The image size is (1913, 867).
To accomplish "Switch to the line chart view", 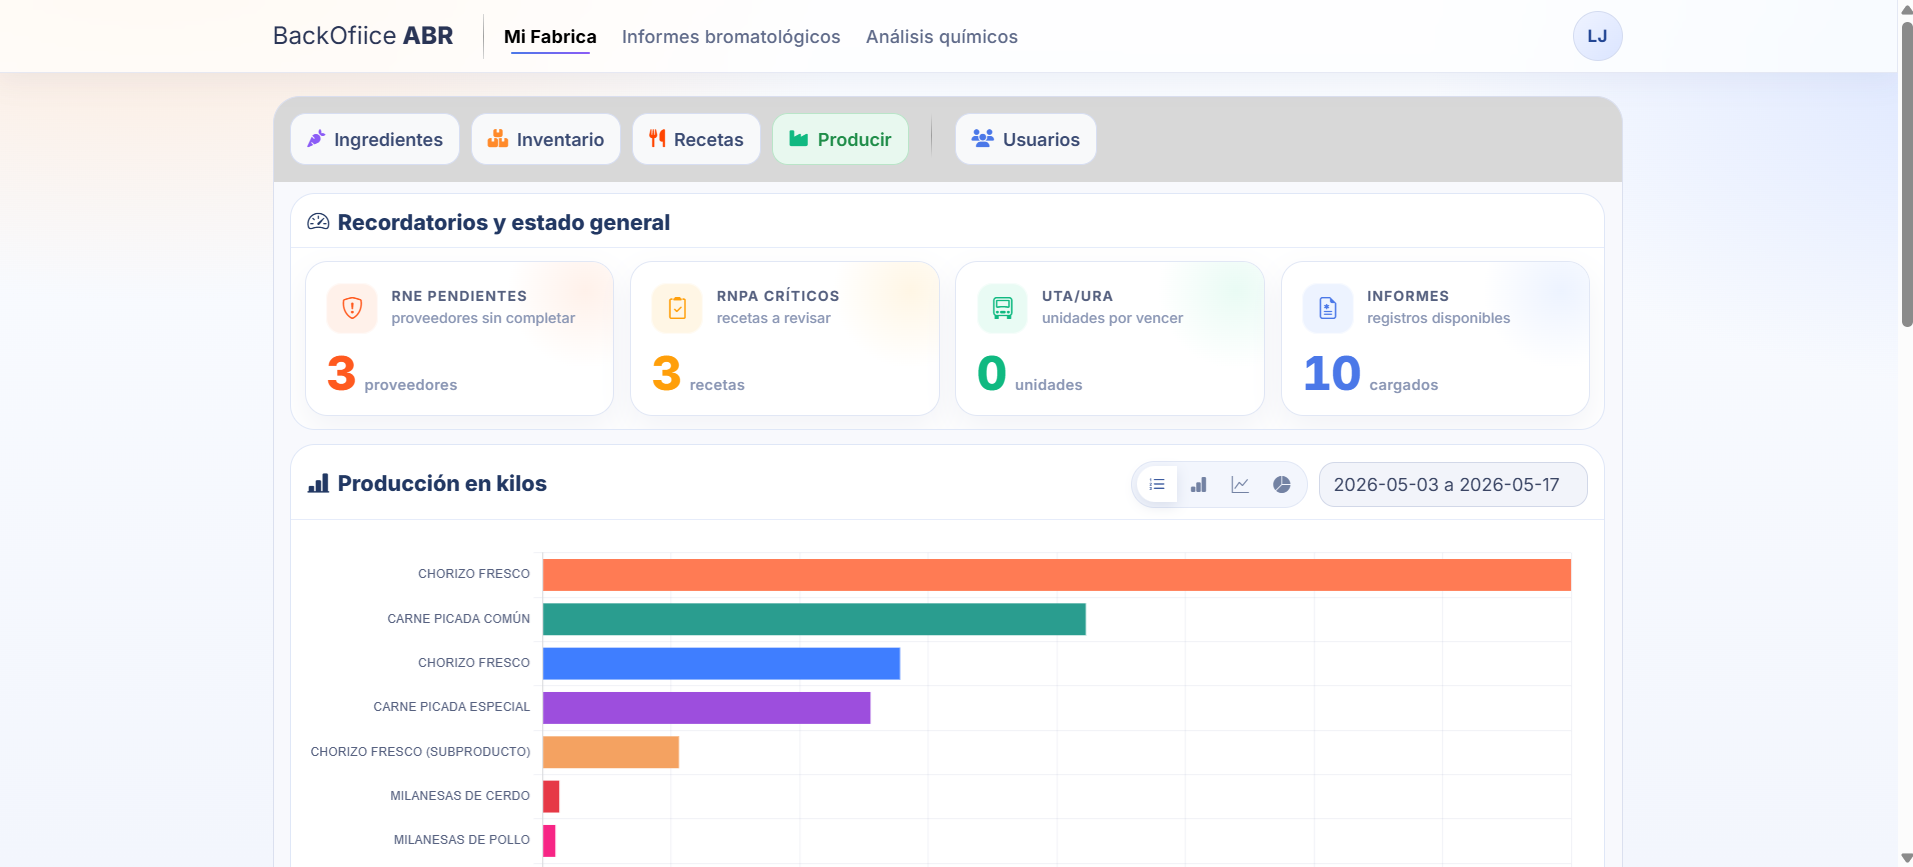I will pos(1240,485).
